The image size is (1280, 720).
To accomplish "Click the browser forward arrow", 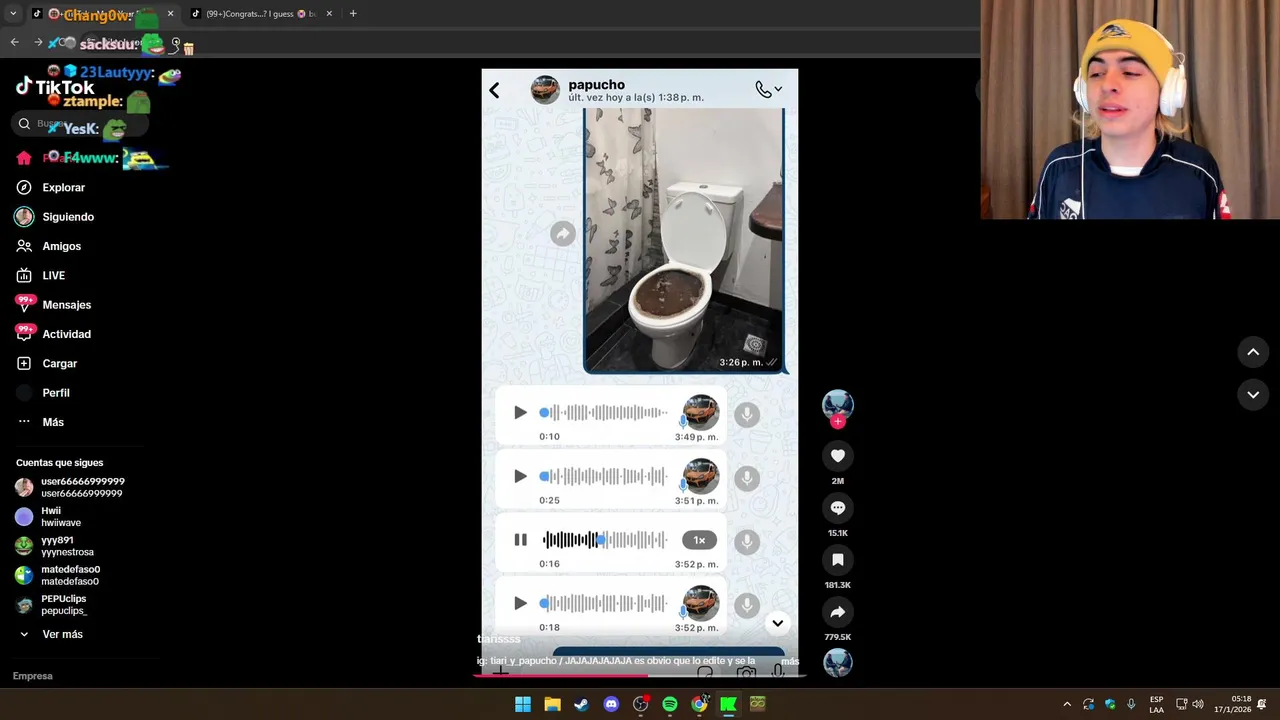I will coord(38,42).
